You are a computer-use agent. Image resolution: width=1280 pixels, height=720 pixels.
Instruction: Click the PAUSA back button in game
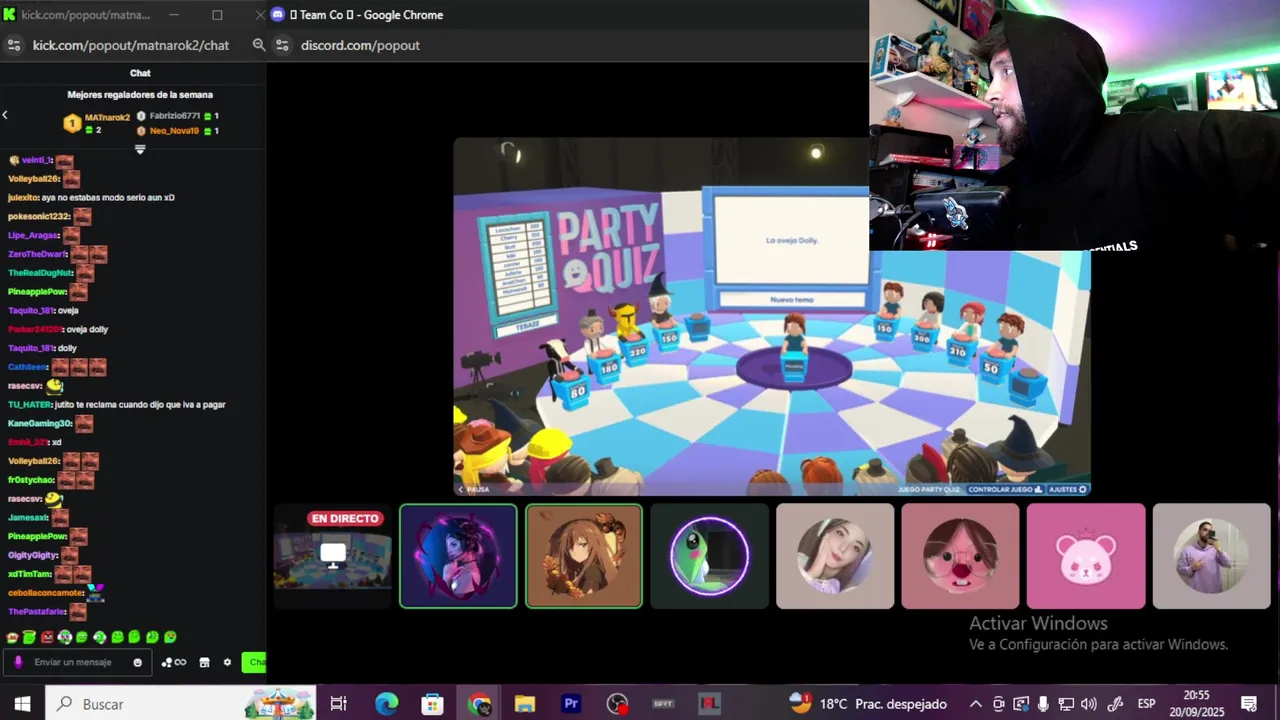pos(473,489)
